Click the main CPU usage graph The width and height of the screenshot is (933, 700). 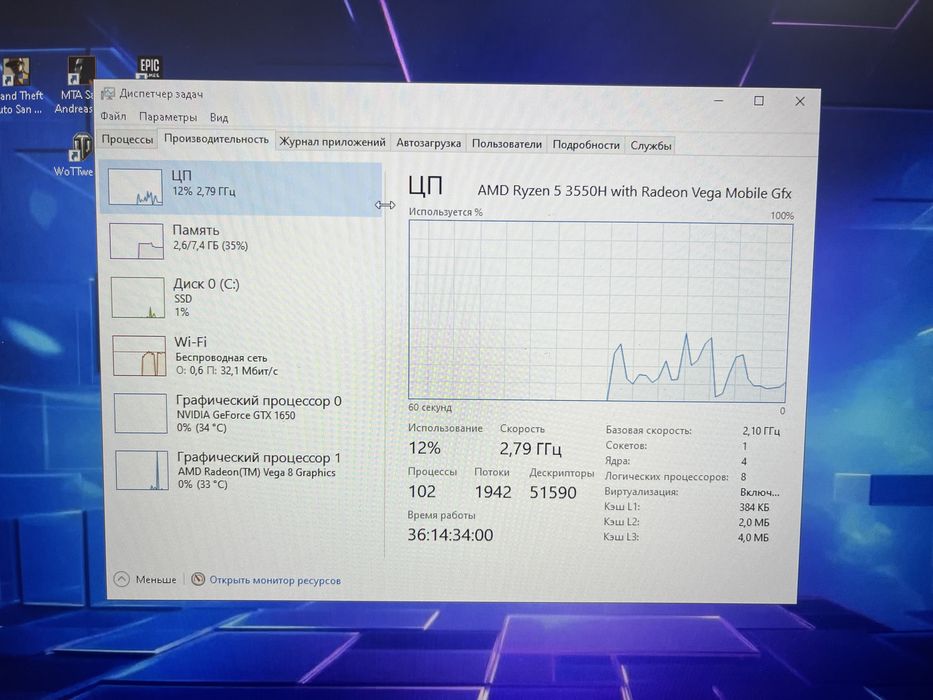click(x=600, y=311)
